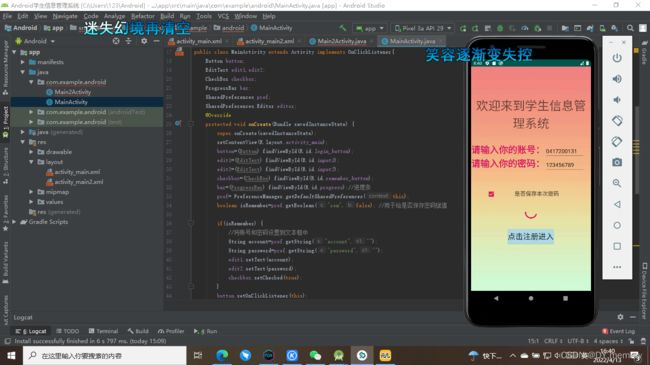Lower the emulator volume
Image resolution: width=650 pixels, height=365 pixels.
pos(617,100)
